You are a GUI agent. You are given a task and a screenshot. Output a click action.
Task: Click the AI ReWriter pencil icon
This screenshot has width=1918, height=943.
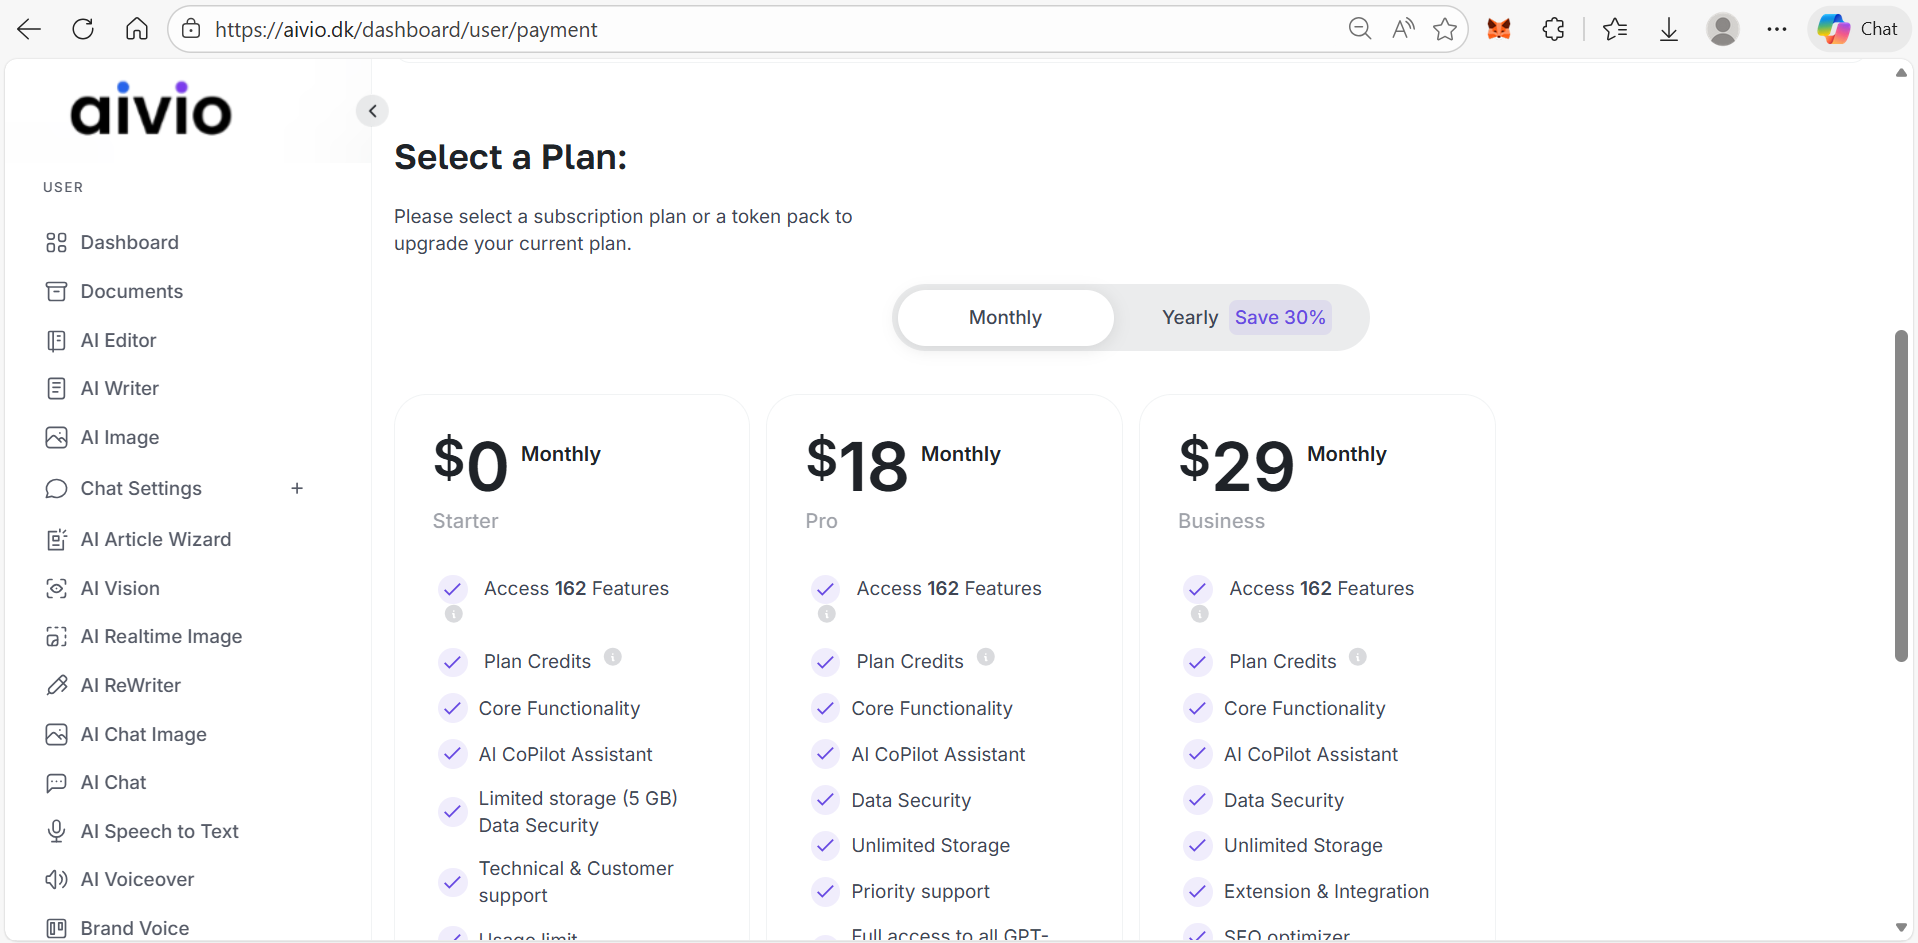pyautogui.click(x=57, y=685)
